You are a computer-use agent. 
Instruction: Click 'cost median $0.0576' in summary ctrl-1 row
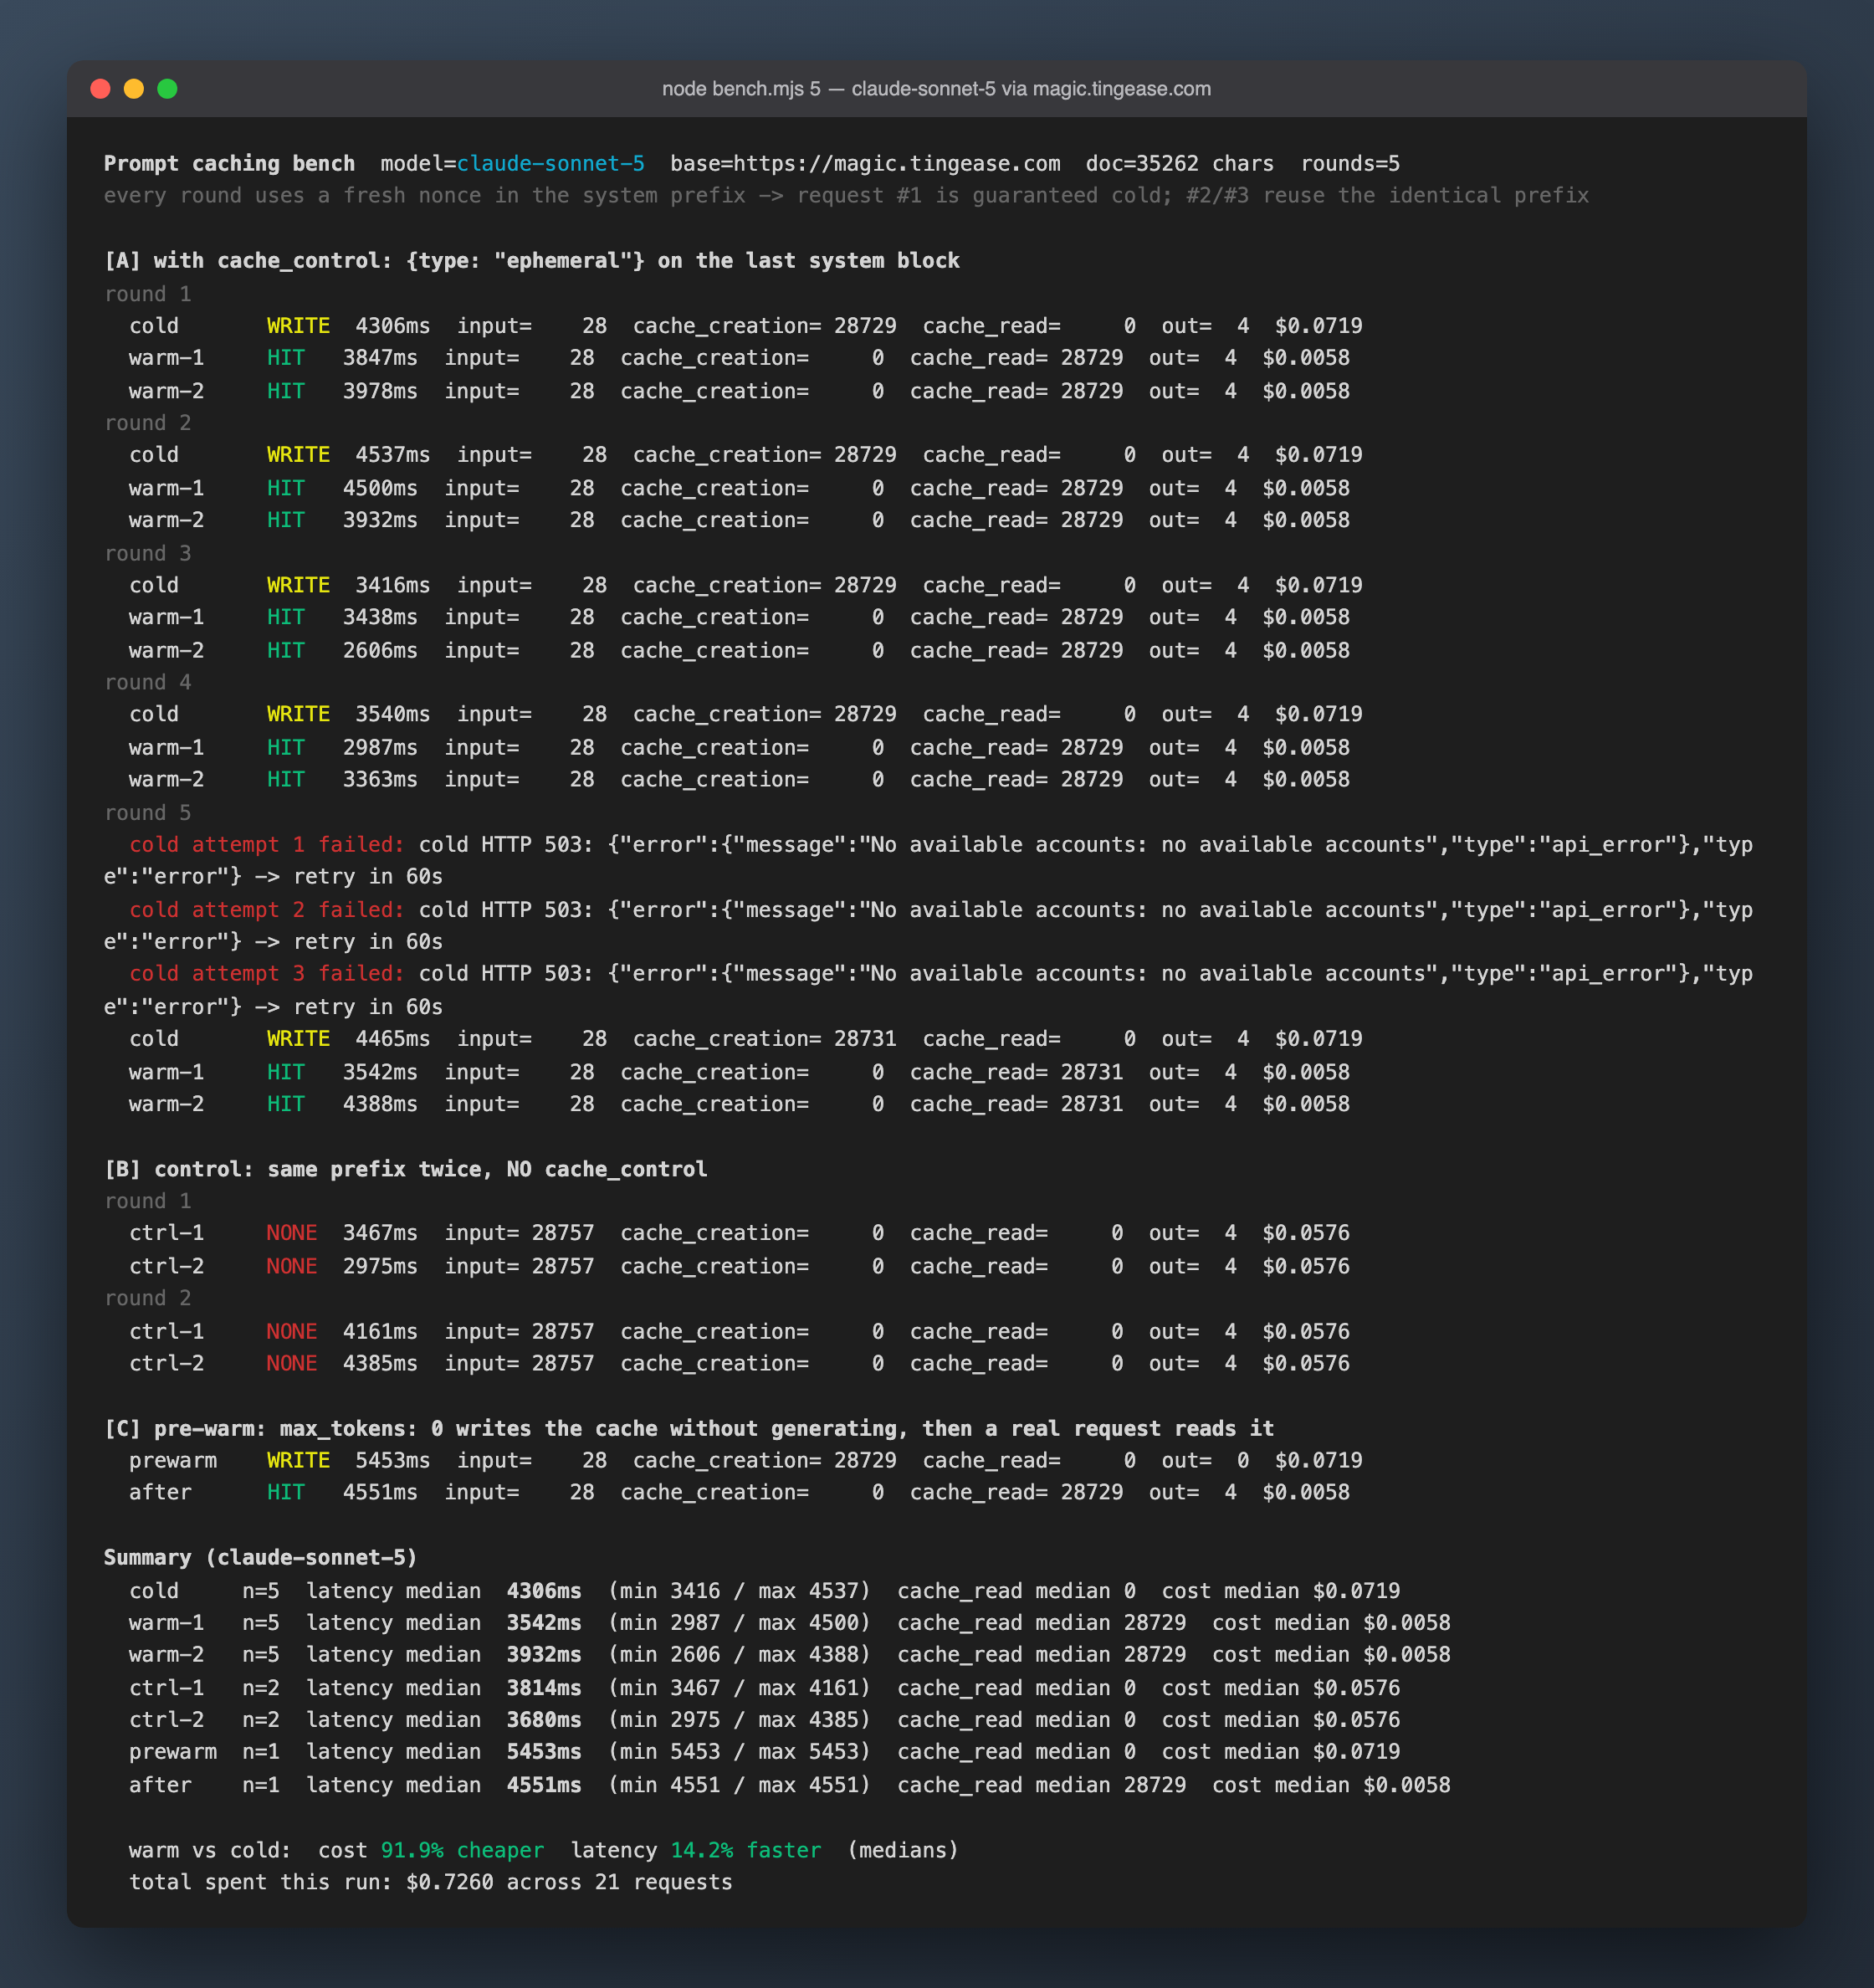1281,1688
